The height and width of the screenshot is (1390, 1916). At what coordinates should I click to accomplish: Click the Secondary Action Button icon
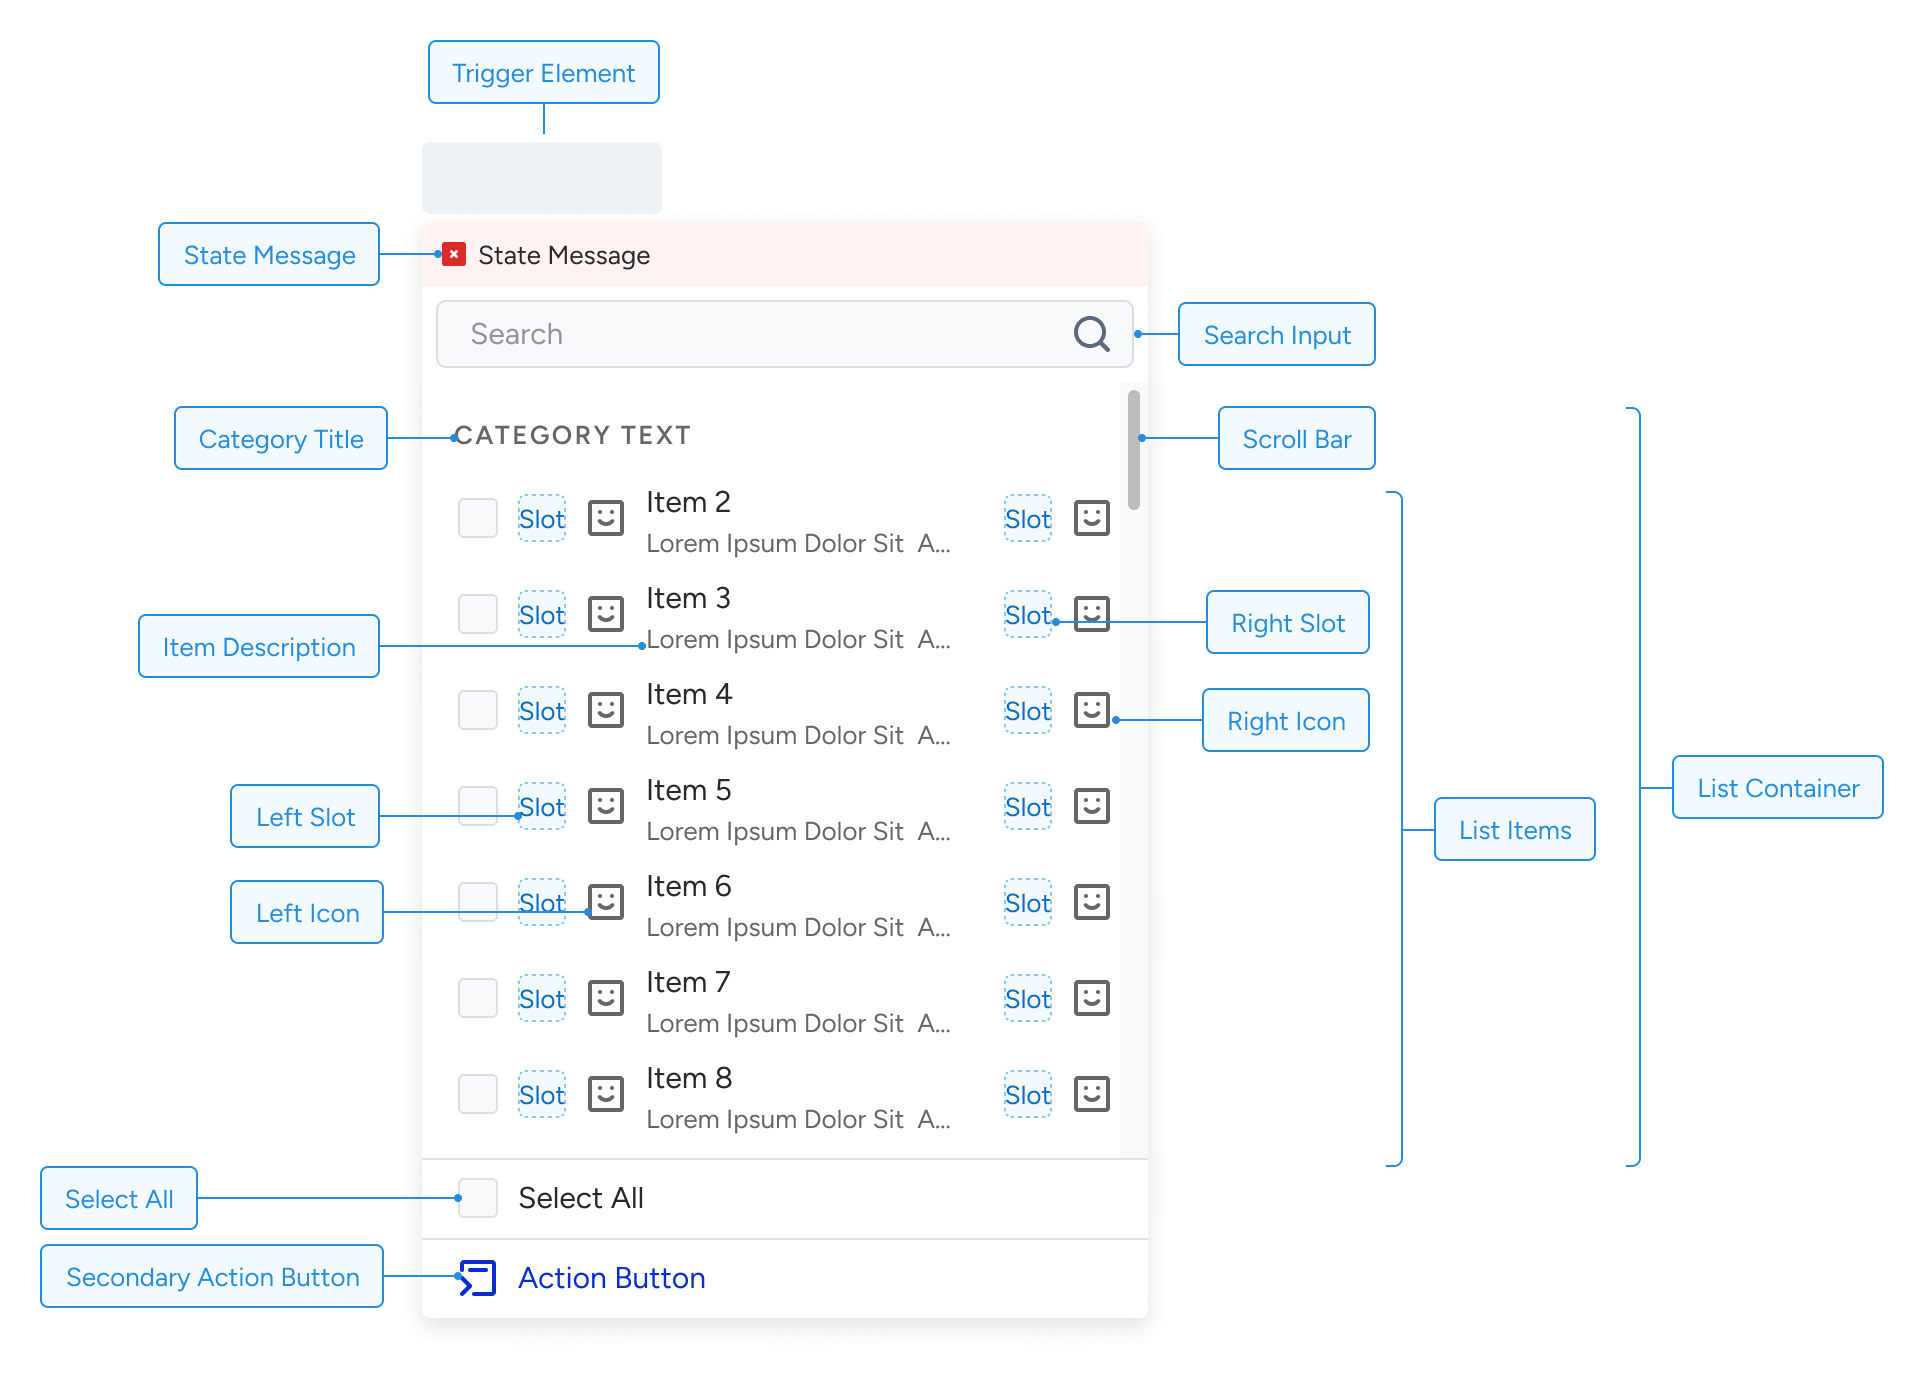478,1277
